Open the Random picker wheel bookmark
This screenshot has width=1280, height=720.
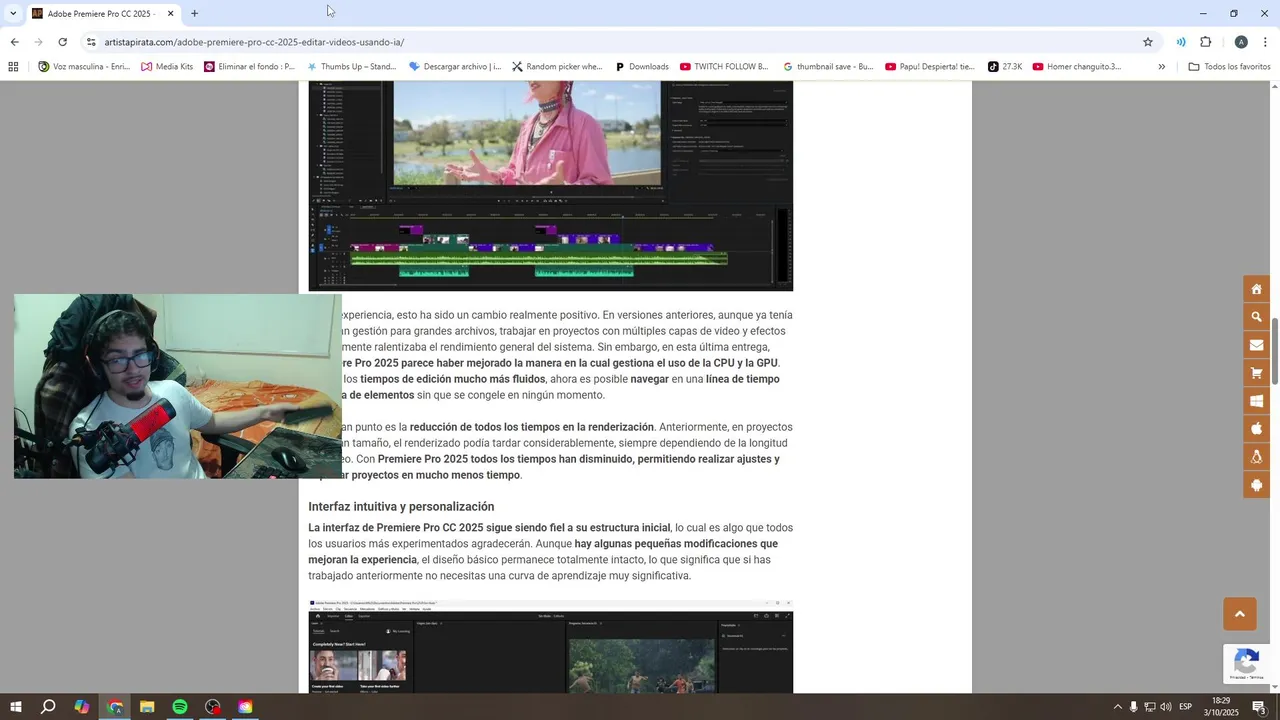click(557, 67)
